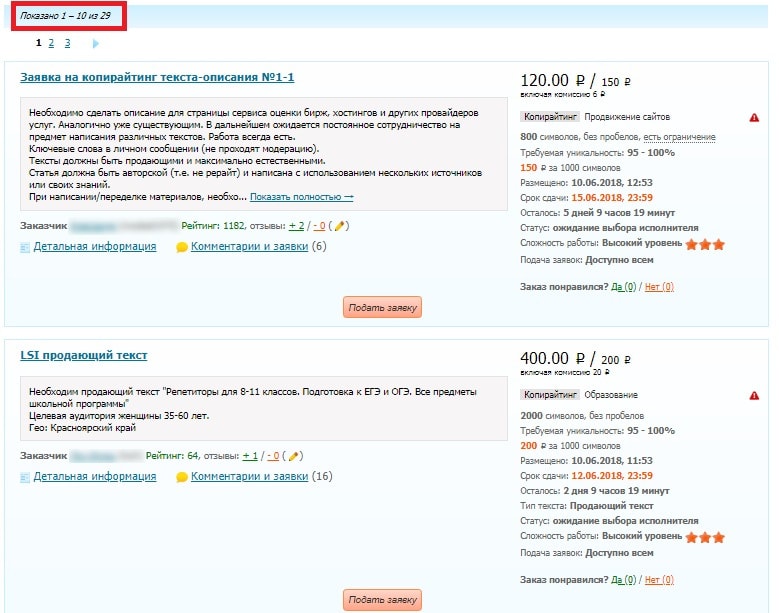Click the warning triangle icon on the LSI order
This screenshot has width=779, height=613.
click(x=754, y=395)
